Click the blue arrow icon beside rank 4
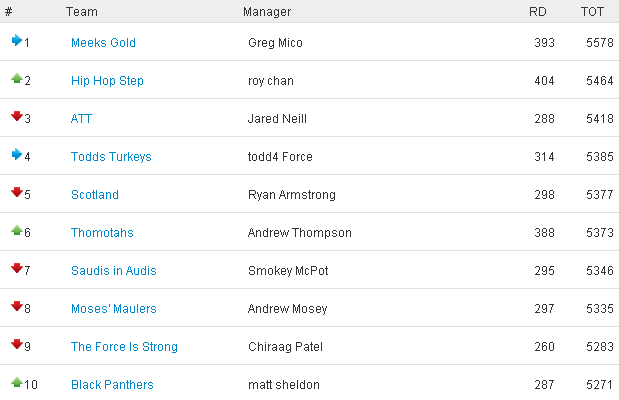Screen dimensions: 619x400 coord(17,154)
